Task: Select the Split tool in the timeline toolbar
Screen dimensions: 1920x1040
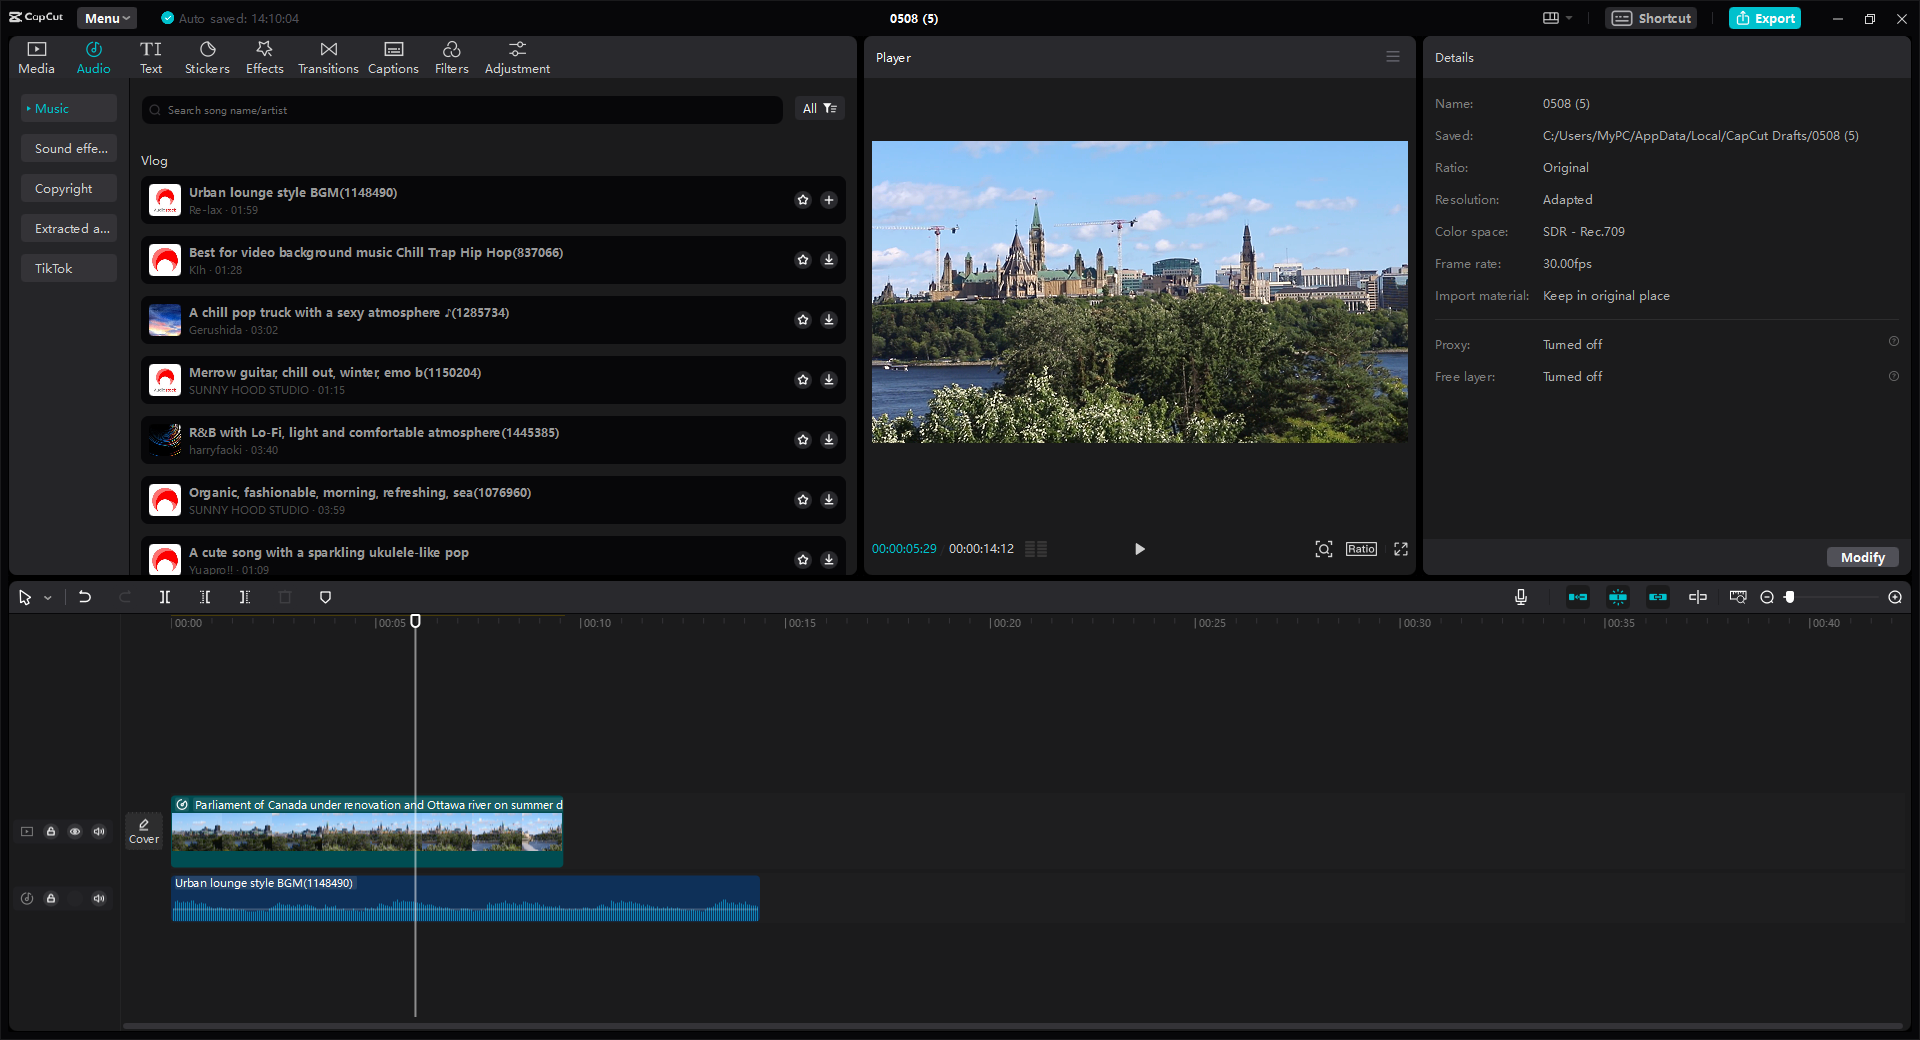Action: pos(165,597)
